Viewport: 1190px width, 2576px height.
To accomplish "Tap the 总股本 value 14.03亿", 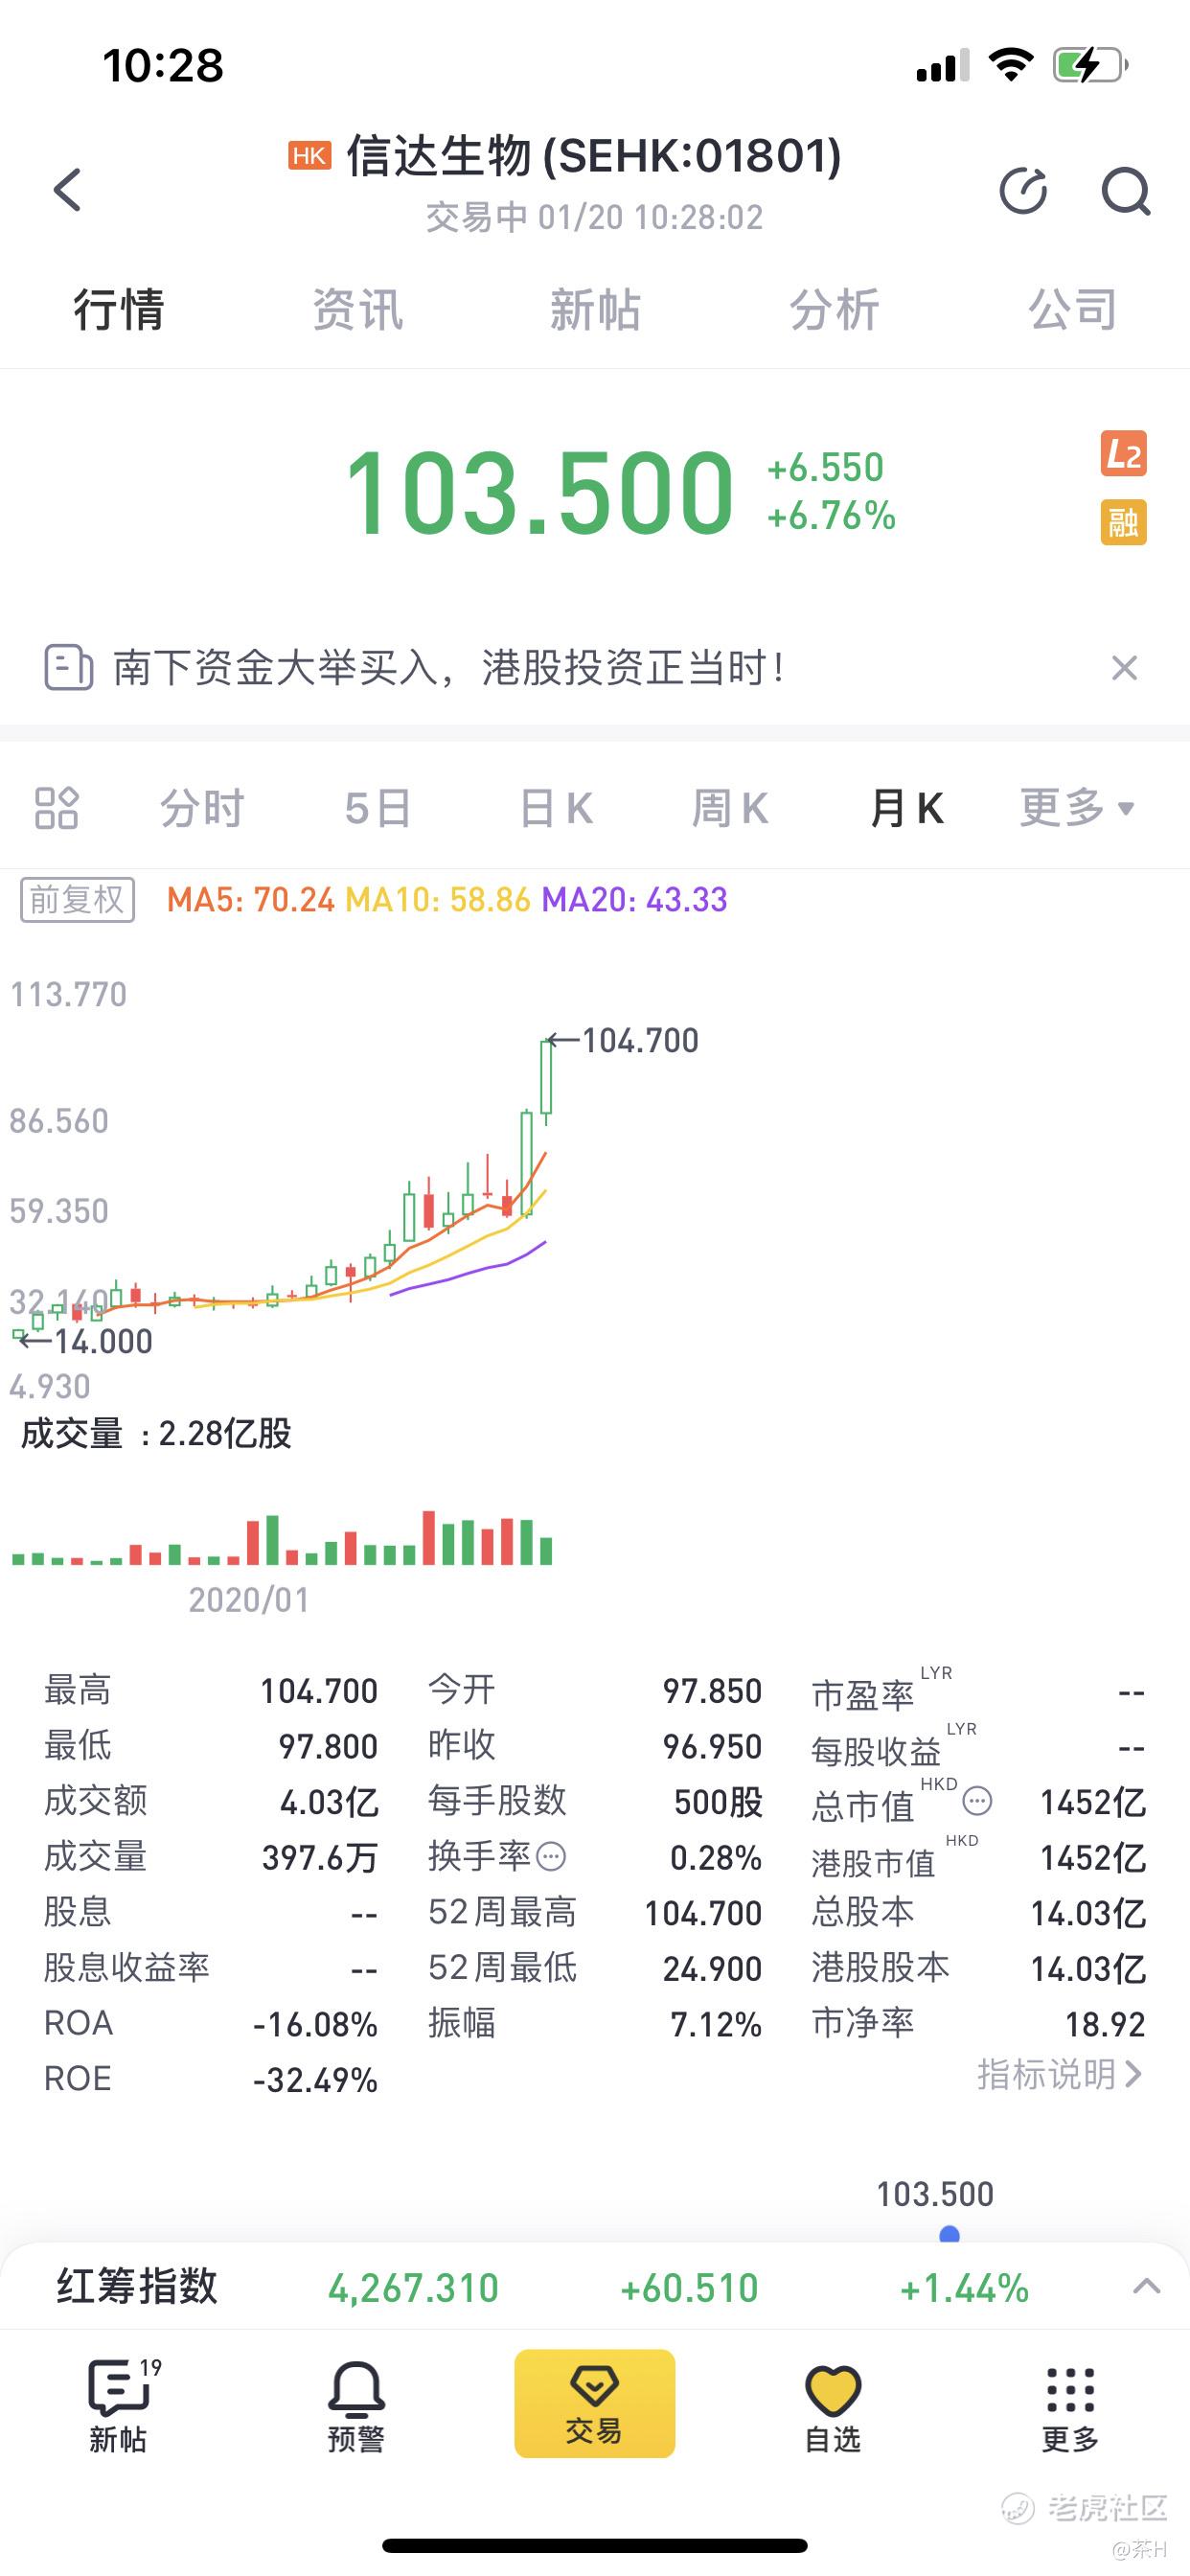I will coord(1088,1913).
